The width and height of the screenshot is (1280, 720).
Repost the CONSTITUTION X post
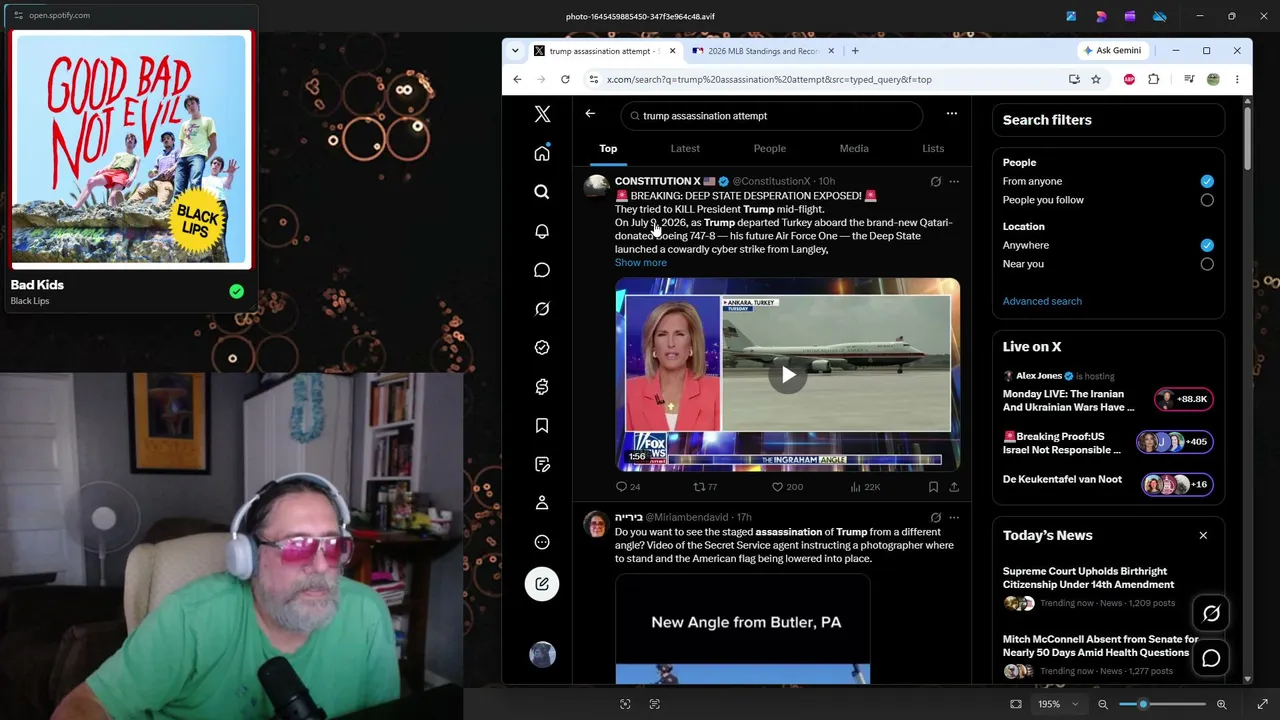[x=705, y=487]
